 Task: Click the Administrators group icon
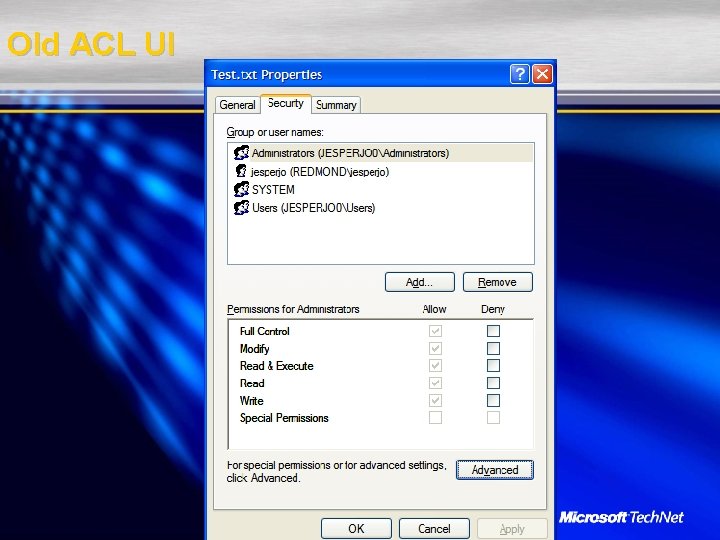click(242, 152)
